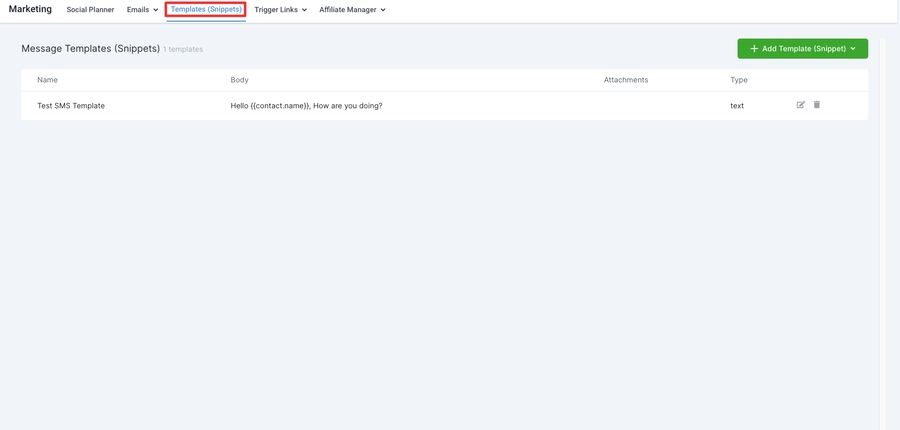Click the Message Templates (Snippets) heading
Screen dimensions: 900x430
pyautogui.click(x=90, y=48)
